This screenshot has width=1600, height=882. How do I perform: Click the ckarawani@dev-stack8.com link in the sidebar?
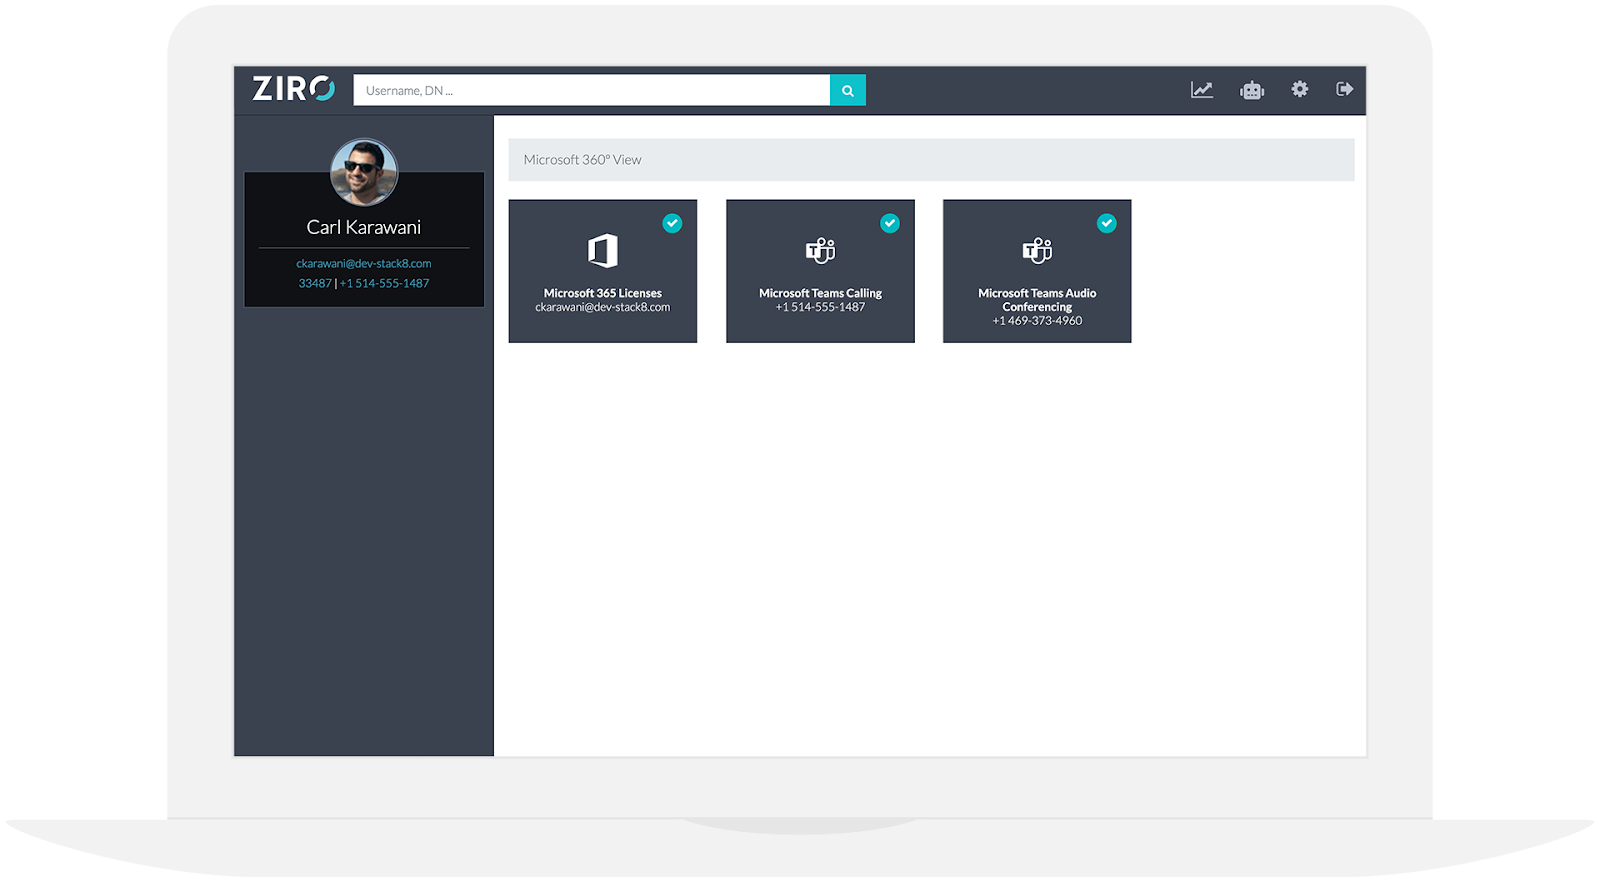click(364, 264)
